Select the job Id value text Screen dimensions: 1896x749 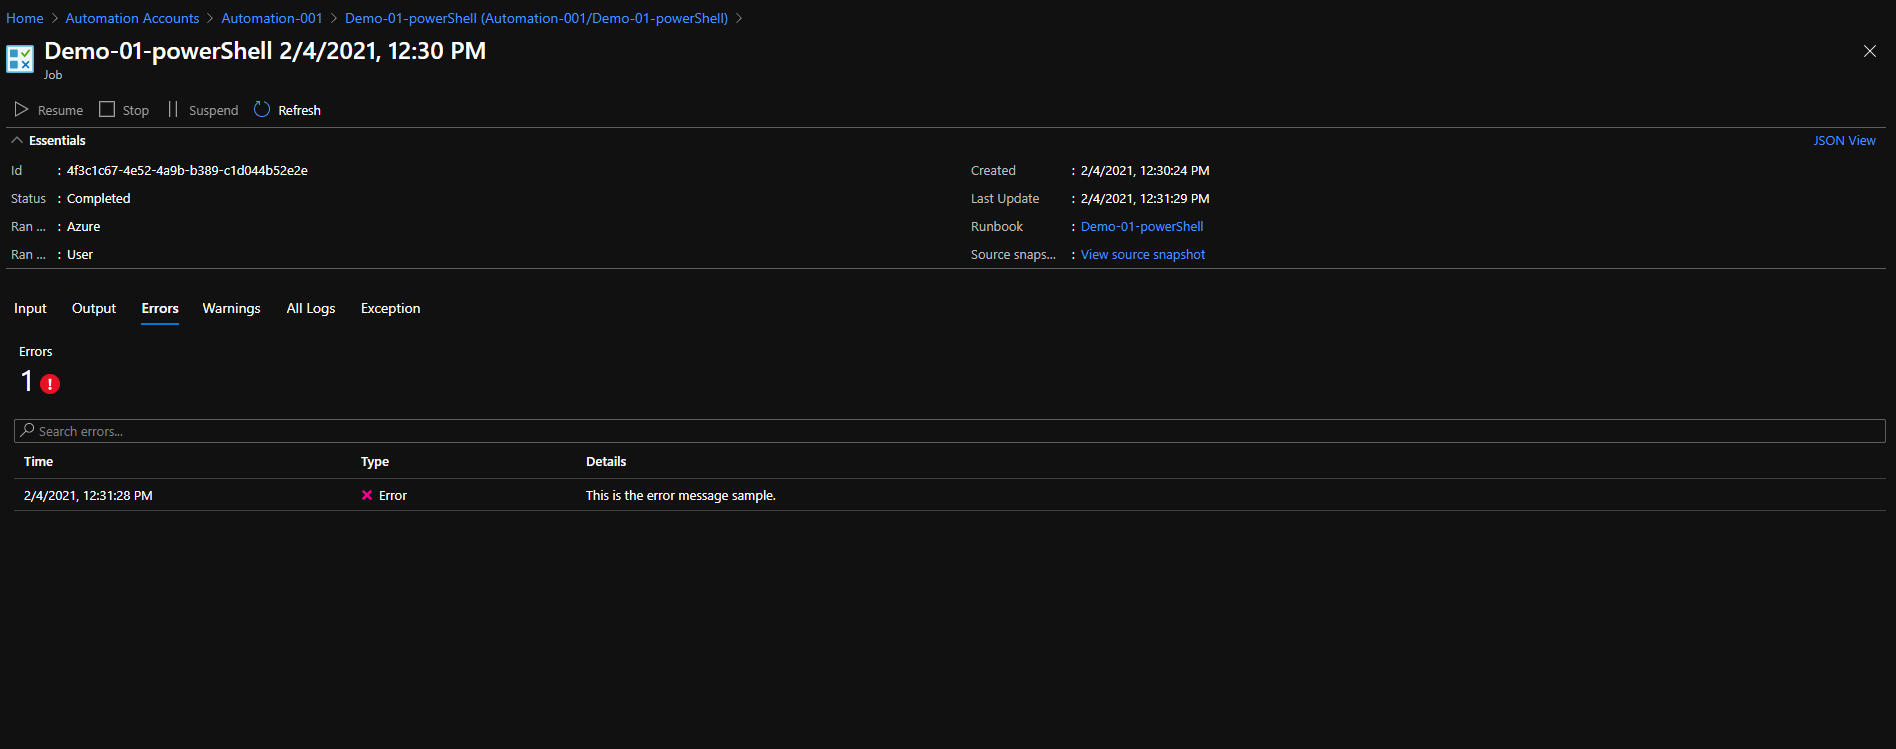coord(187,170)
